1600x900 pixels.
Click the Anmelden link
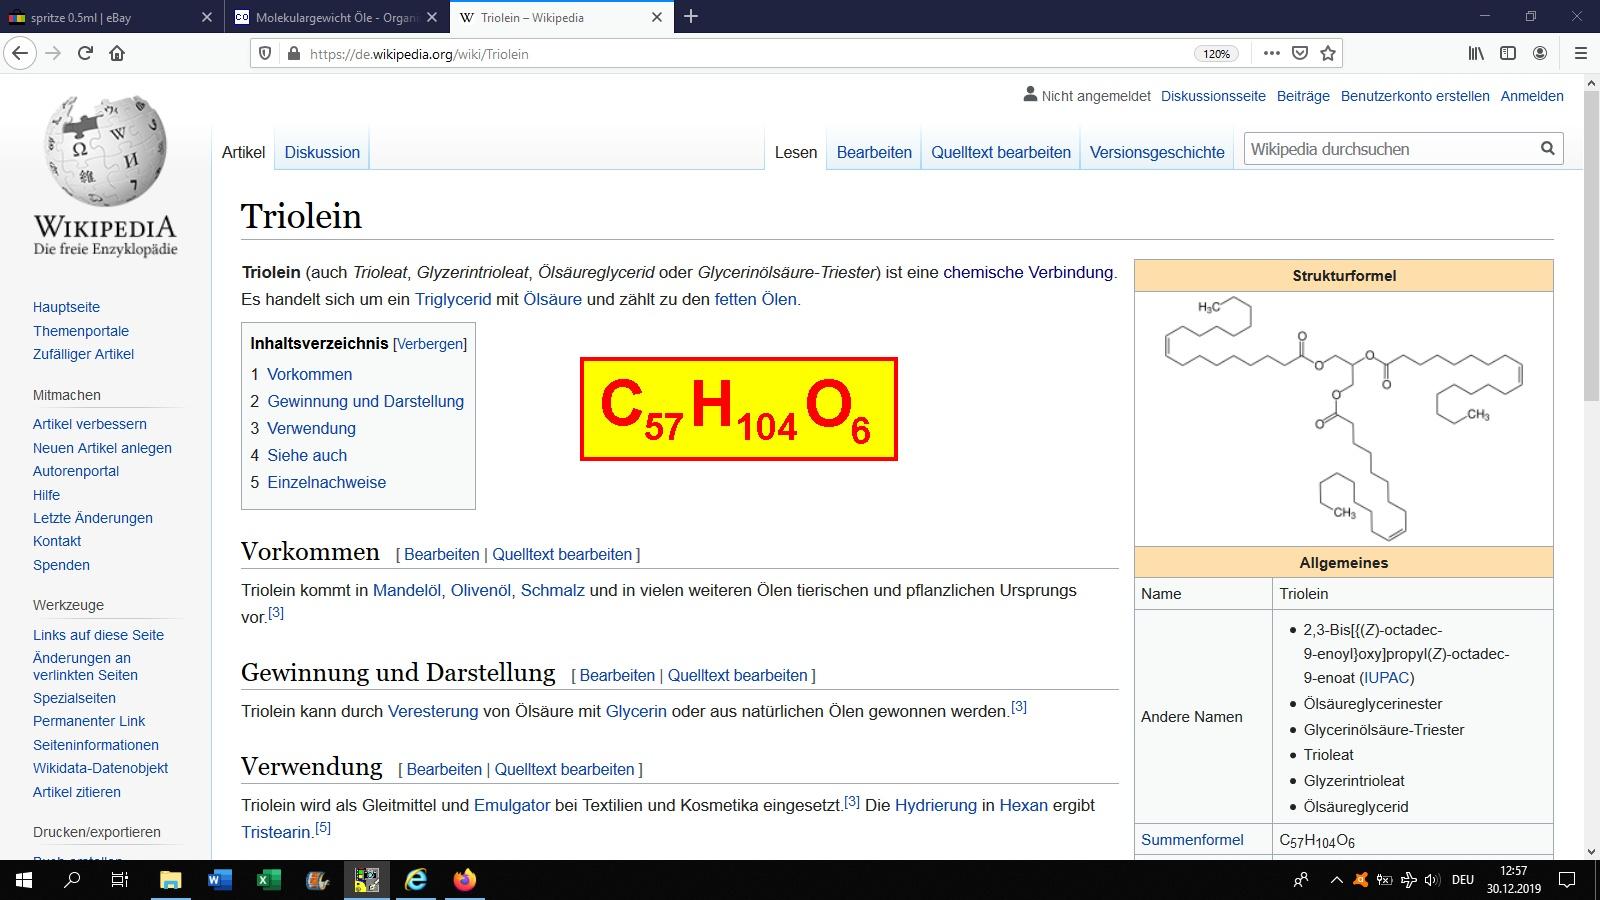(1532, 96)
